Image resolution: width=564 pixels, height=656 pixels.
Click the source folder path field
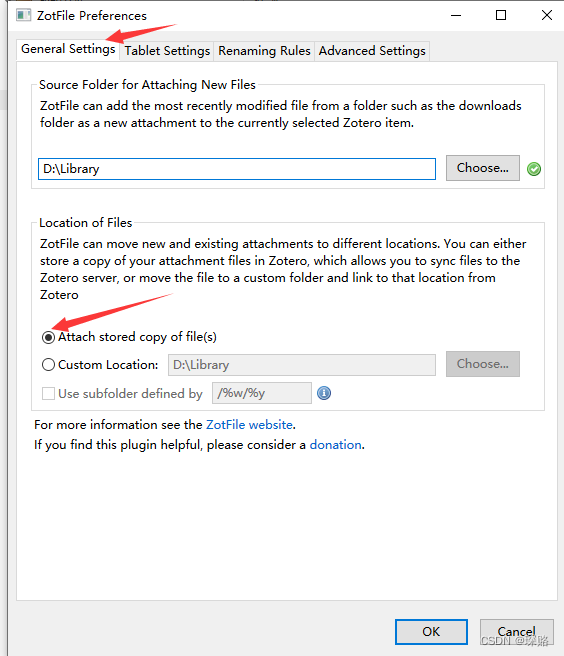pyautogui.click(x=237, y=169)
